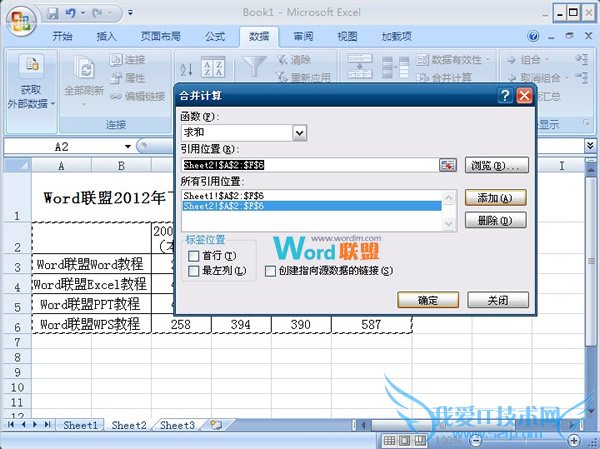
Task: Click the insert worksheet tab icon
Action: 216,425
